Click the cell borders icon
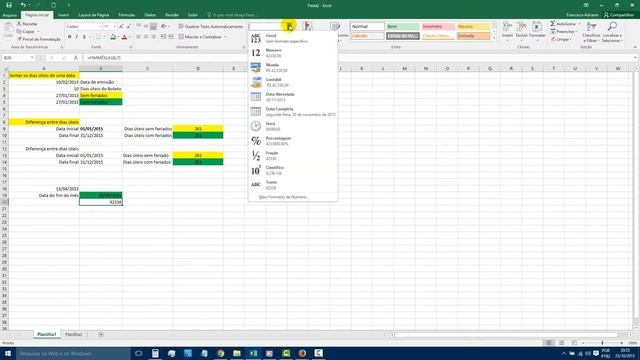 coord(98,37)
